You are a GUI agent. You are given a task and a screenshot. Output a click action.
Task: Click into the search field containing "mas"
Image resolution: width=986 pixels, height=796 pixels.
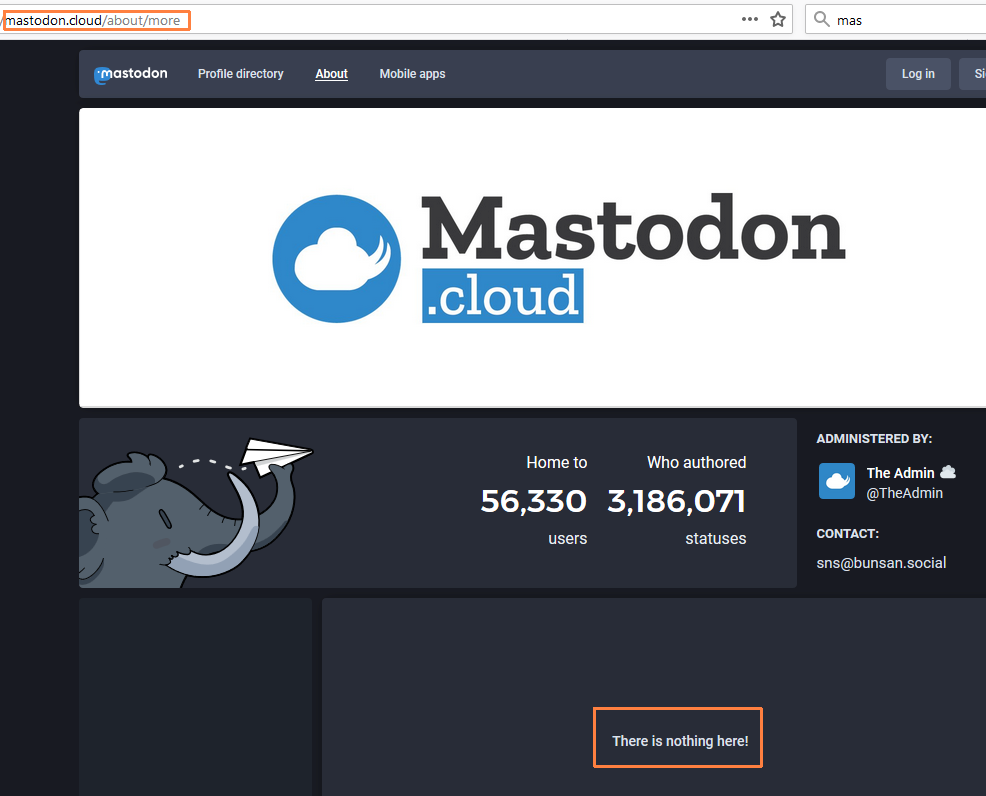pos(900,20)
